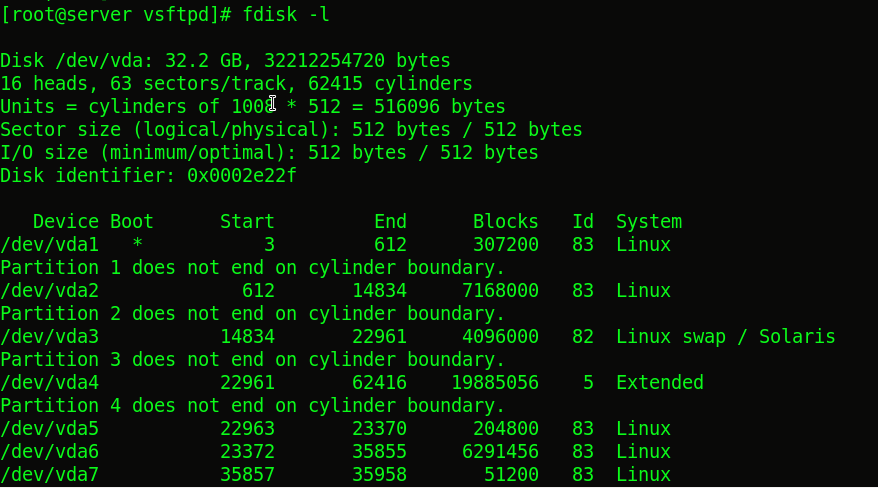Click the boot asterisk on the vda1 row
This screenshot has height=488, width=878.
(137, 245)
